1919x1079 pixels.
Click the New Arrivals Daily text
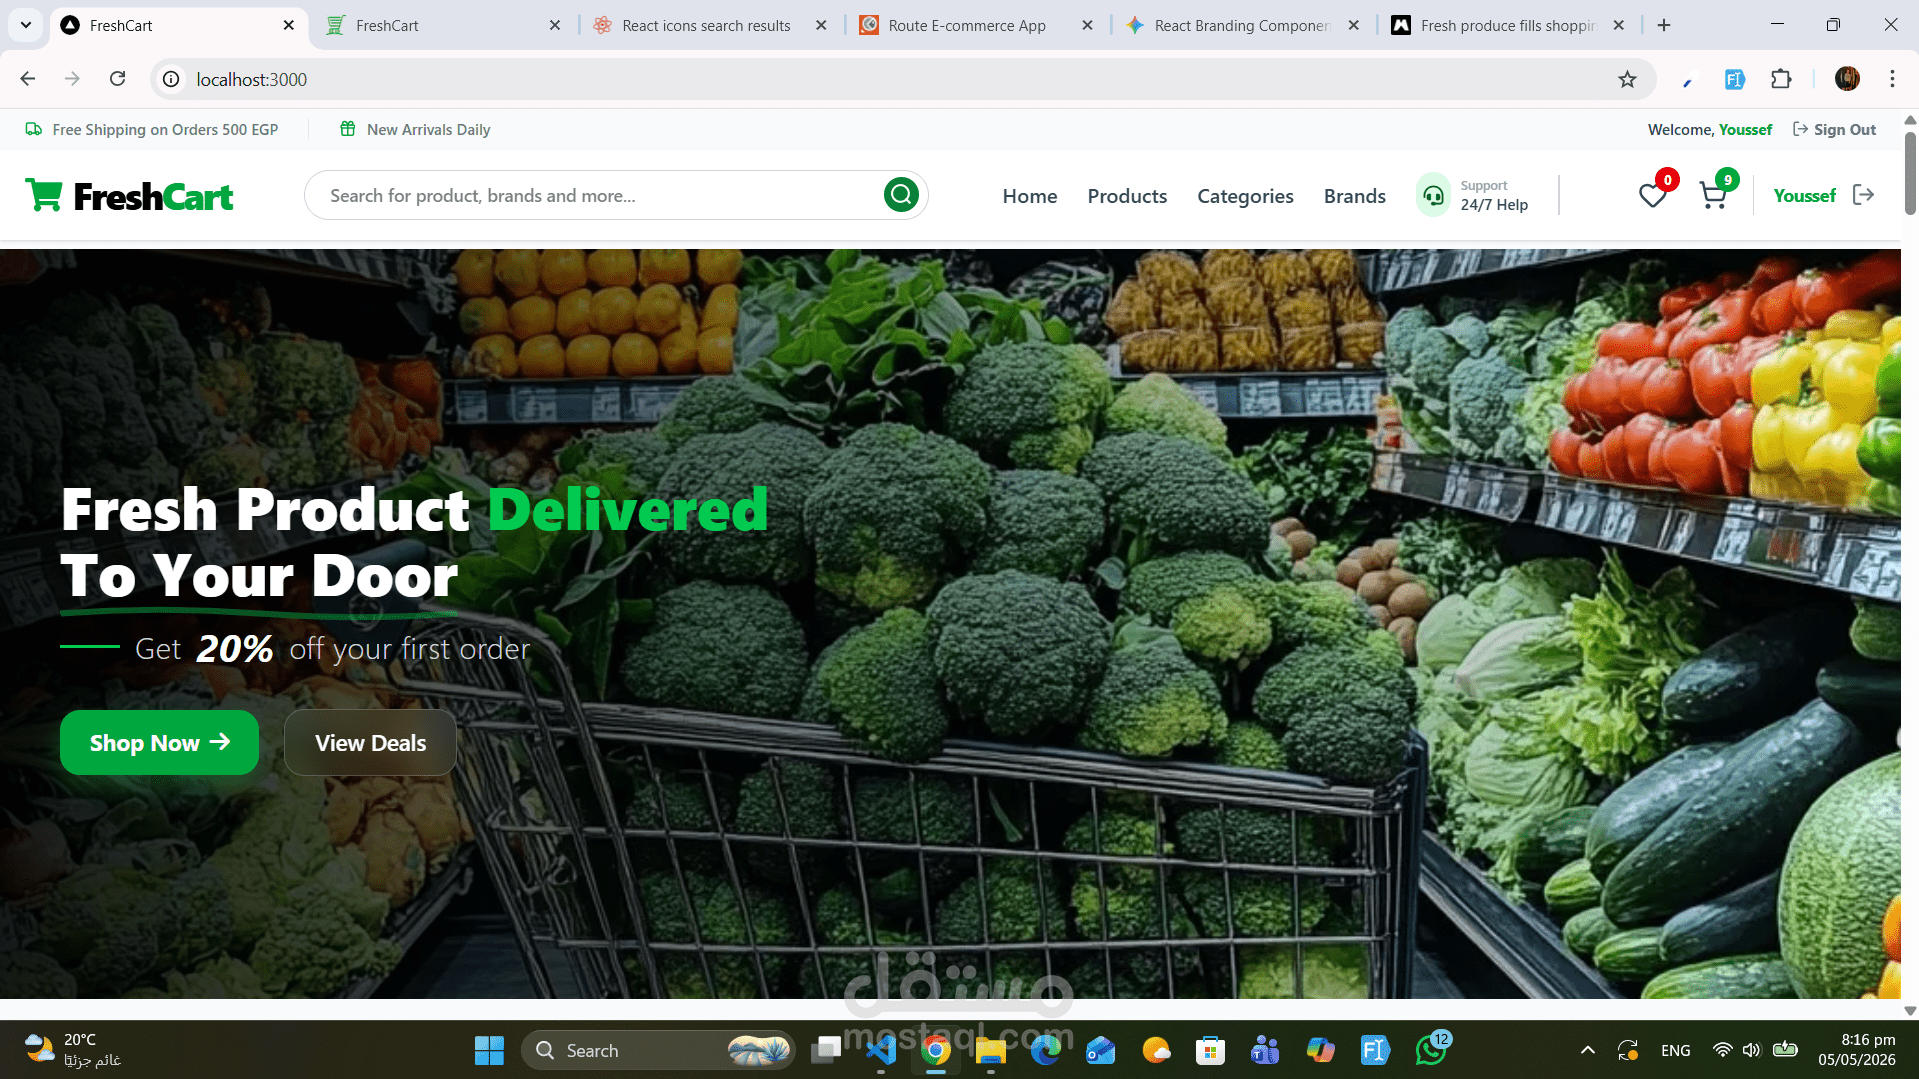tap(428, 129)
